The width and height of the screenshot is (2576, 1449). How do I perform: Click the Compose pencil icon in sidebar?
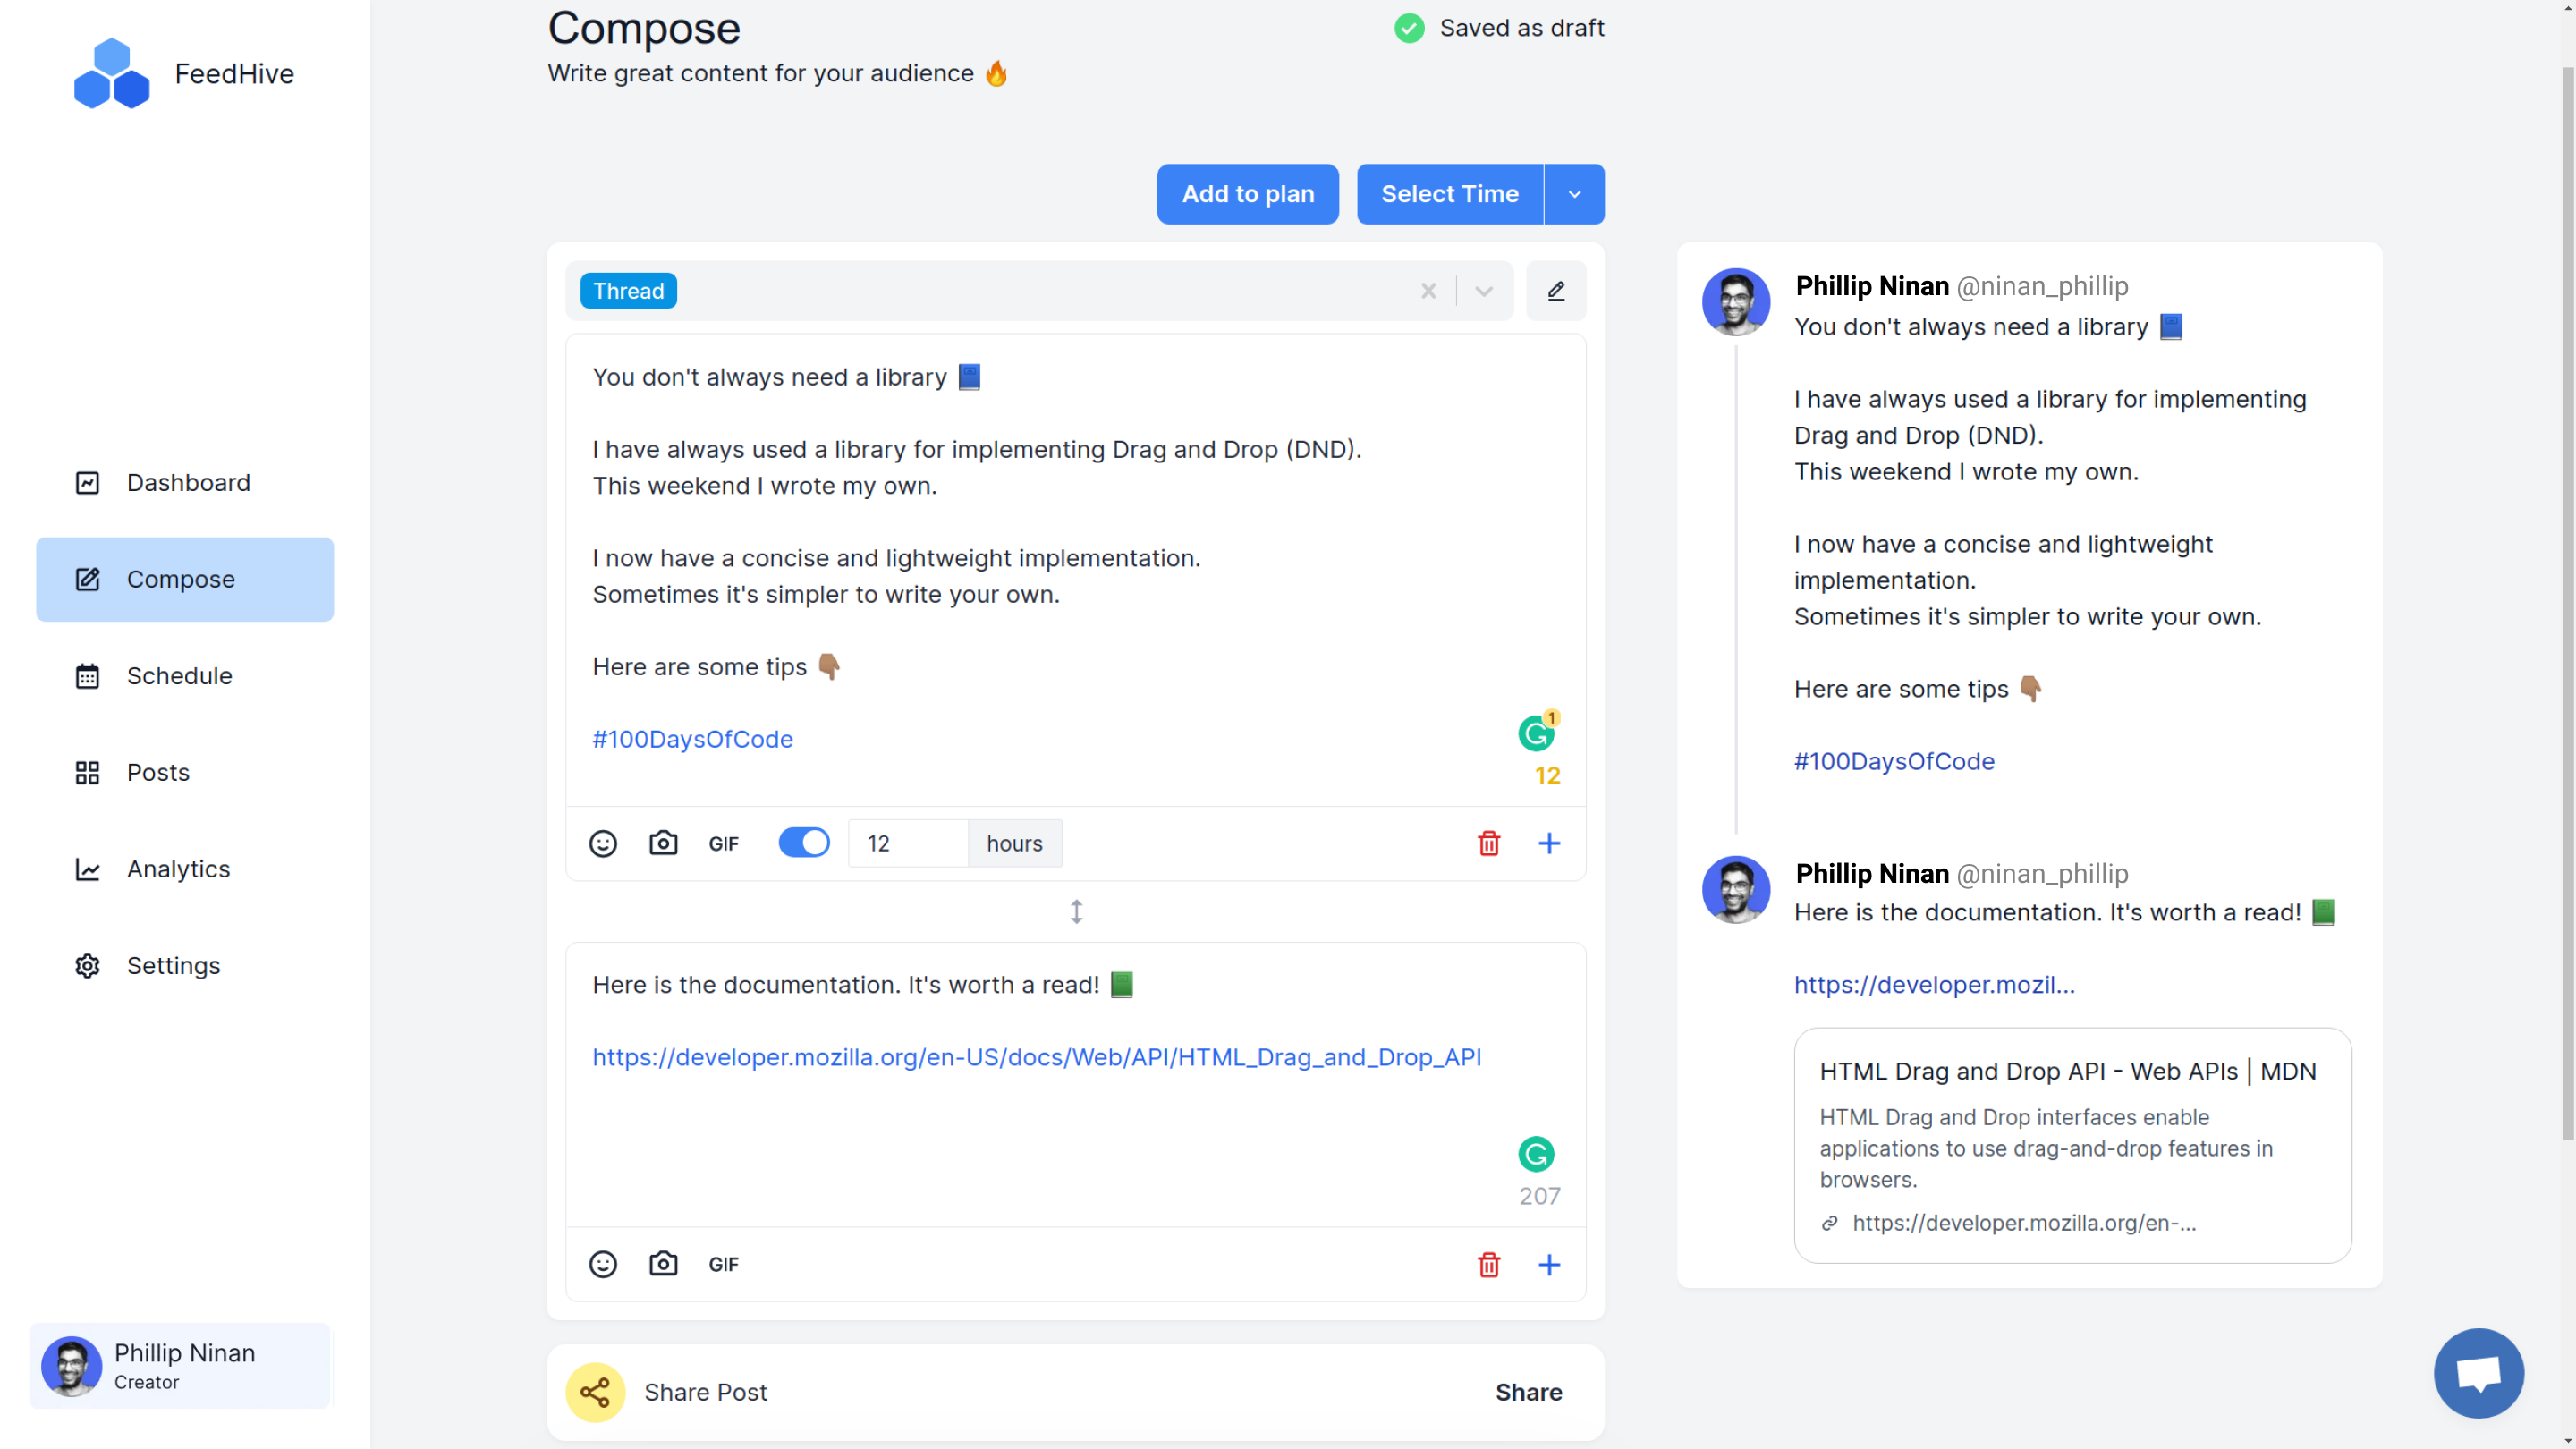click(x=88, y=579)
